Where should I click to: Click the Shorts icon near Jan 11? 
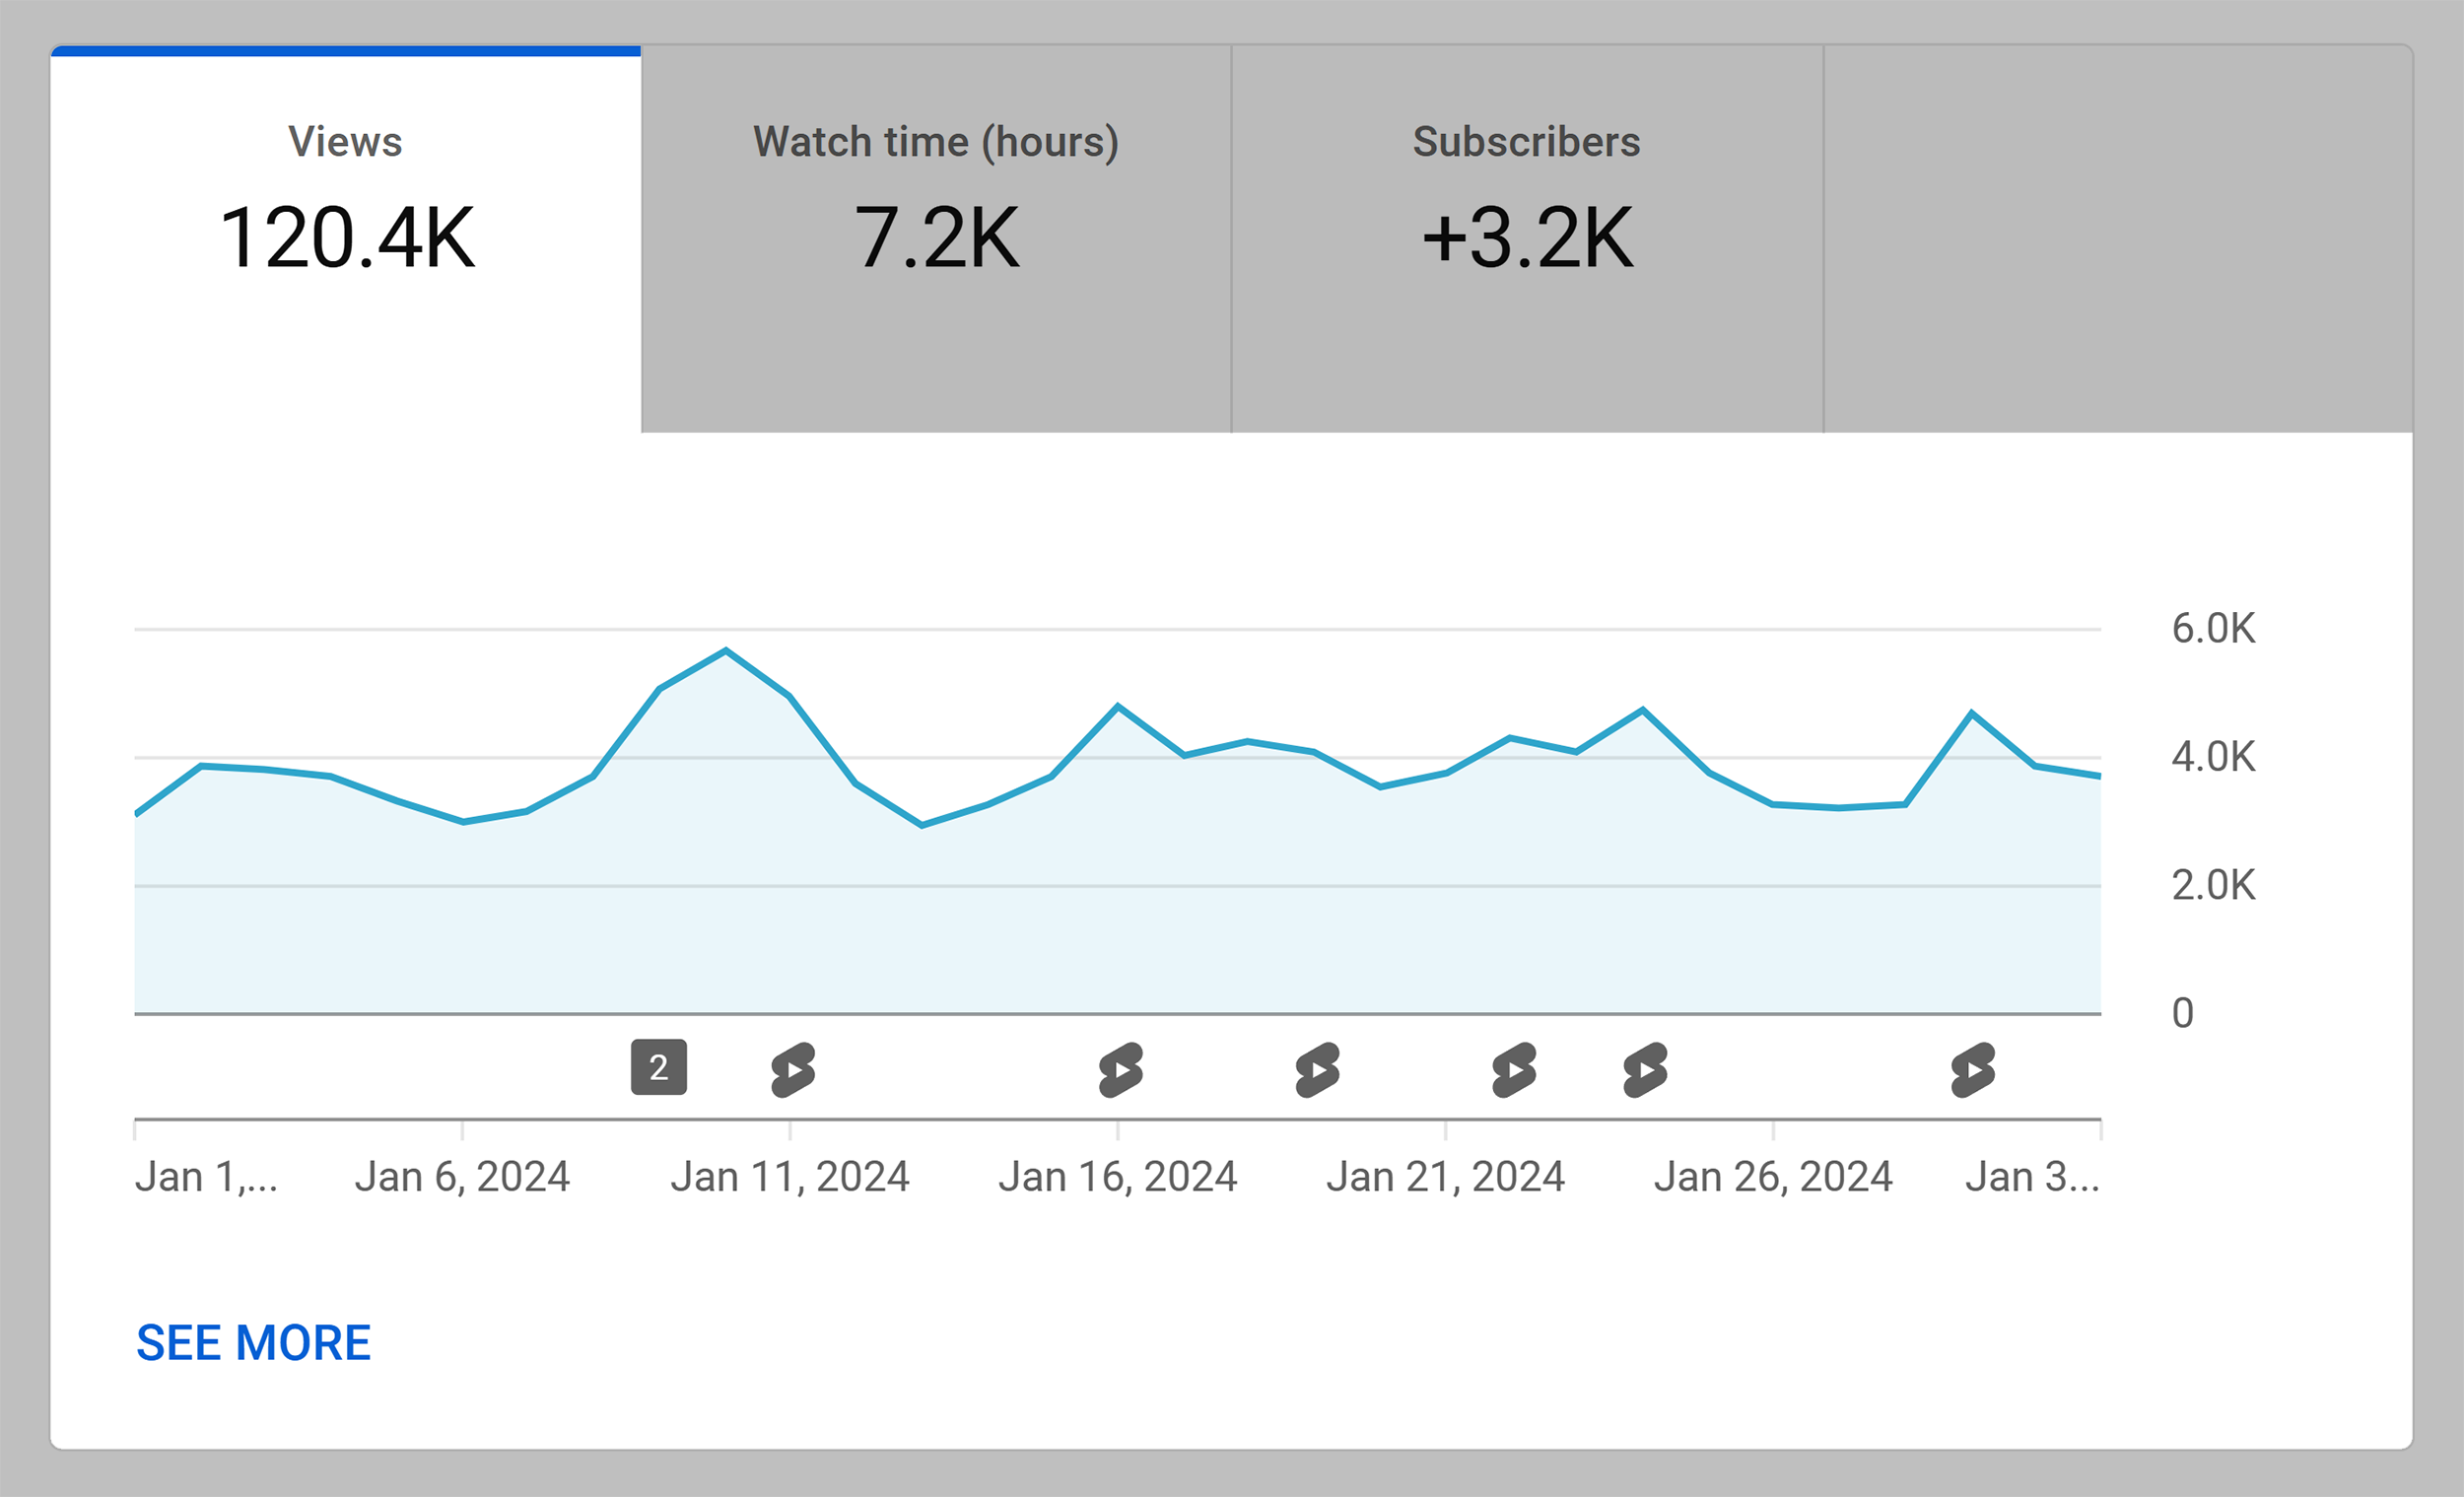tap(793, 1070)
